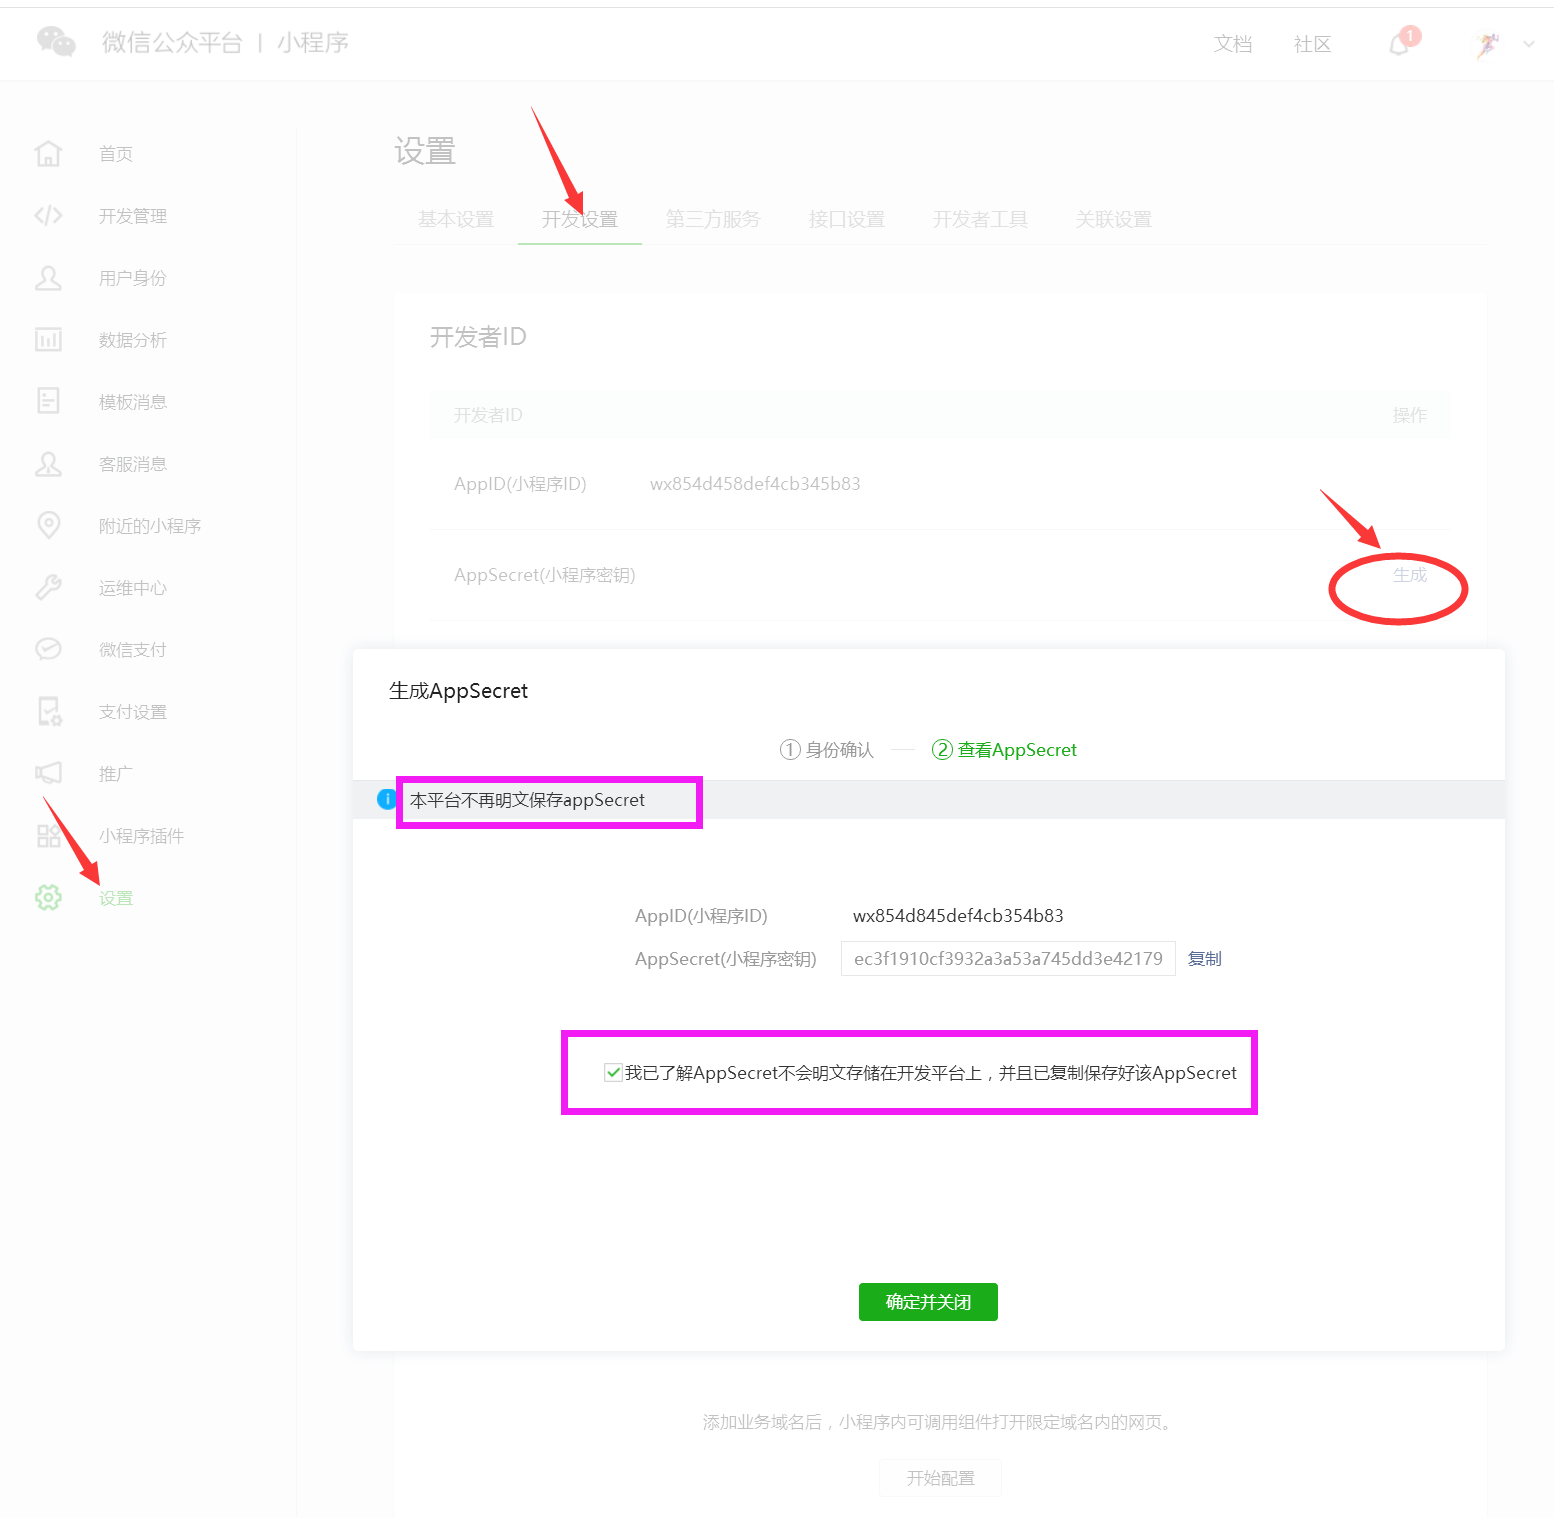
Task: Click the 附近的小程序 location pin icon
Action: [48, 525]
